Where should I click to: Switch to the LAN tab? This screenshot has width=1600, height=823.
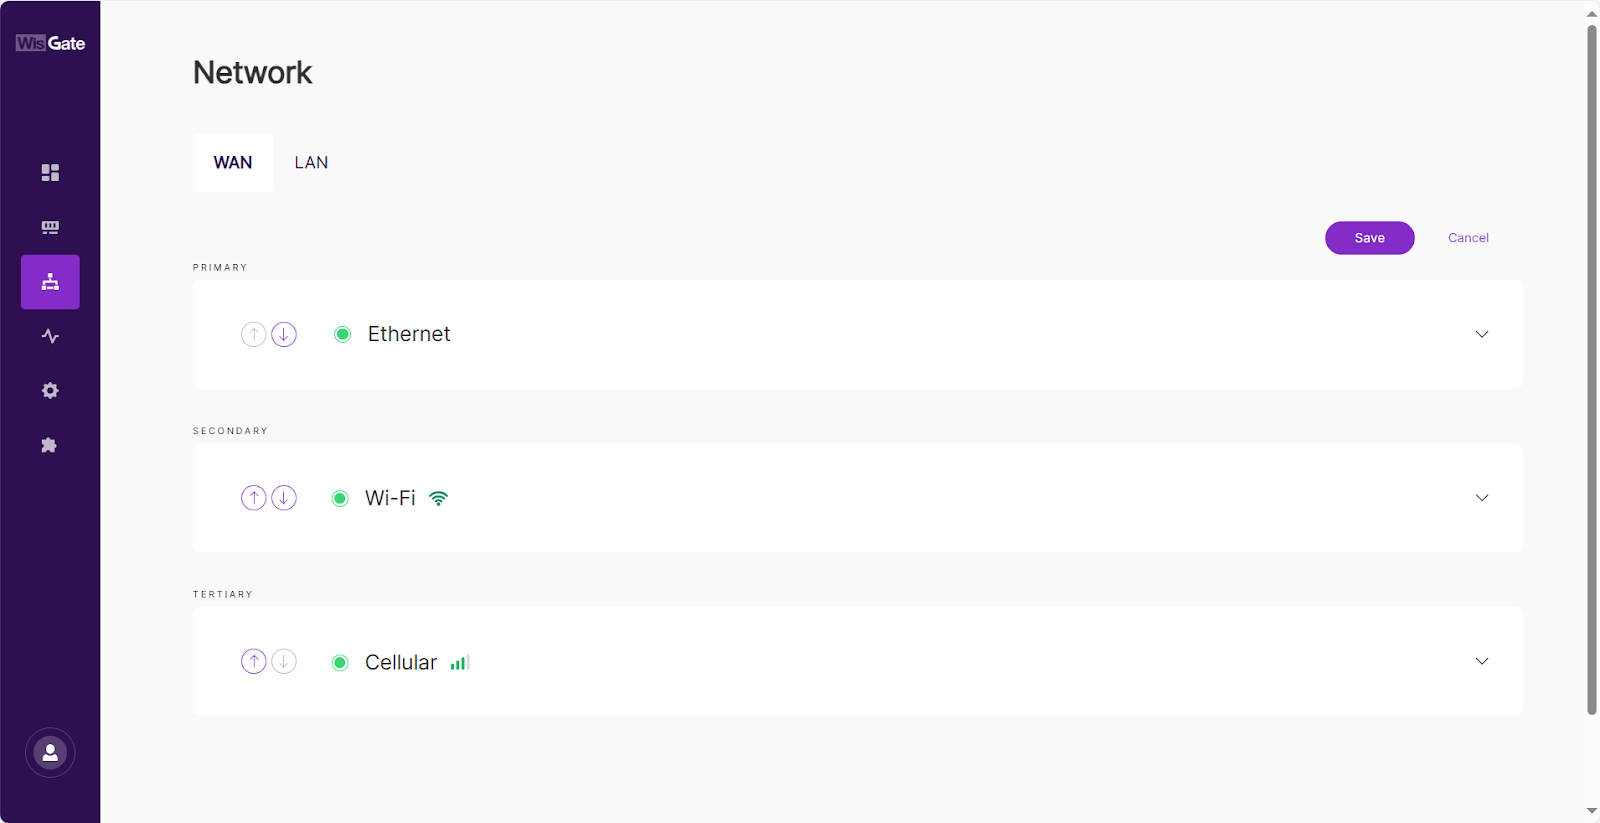[311, 163]
